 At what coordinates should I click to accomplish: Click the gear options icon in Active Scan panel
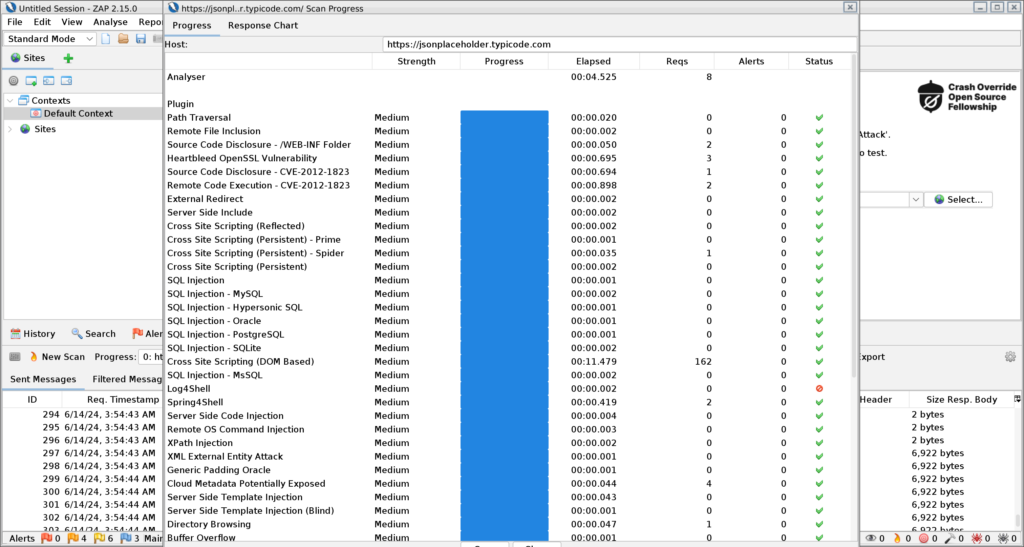coord(1010,356)
